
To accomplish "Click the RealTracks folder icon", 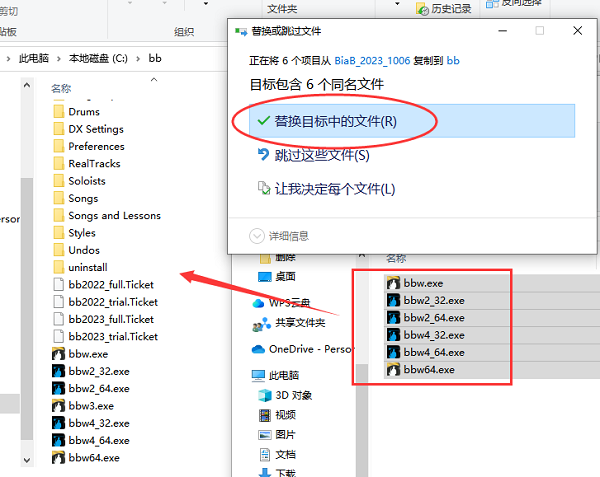I will pyautogui.click(x=59, y=163).
